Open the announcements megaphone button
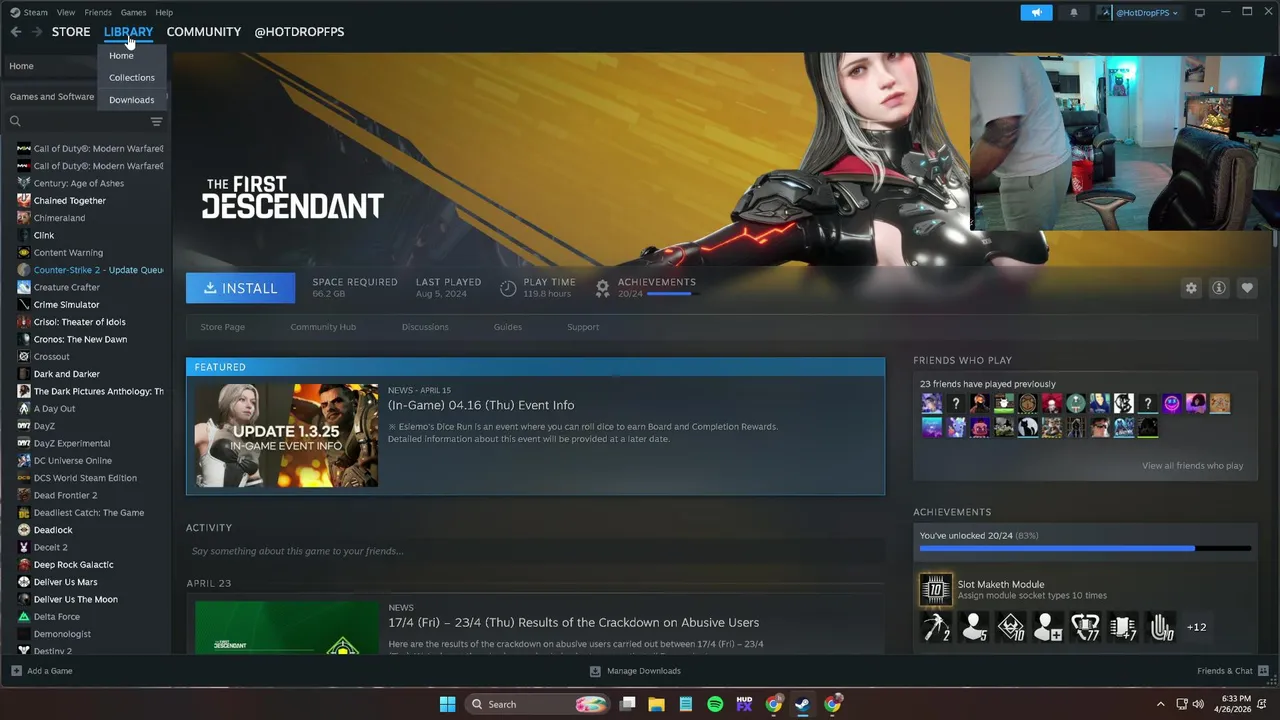Viewport: 1280px width, 720px height. point(1036,12)
